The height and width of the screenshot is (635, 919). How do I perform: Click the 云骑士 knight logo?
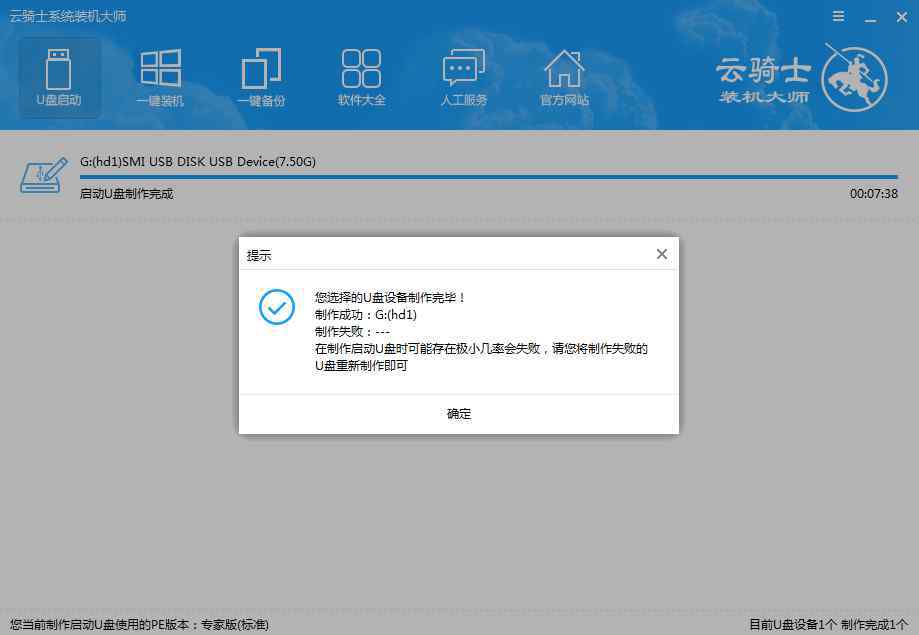[x=854, y=79]
